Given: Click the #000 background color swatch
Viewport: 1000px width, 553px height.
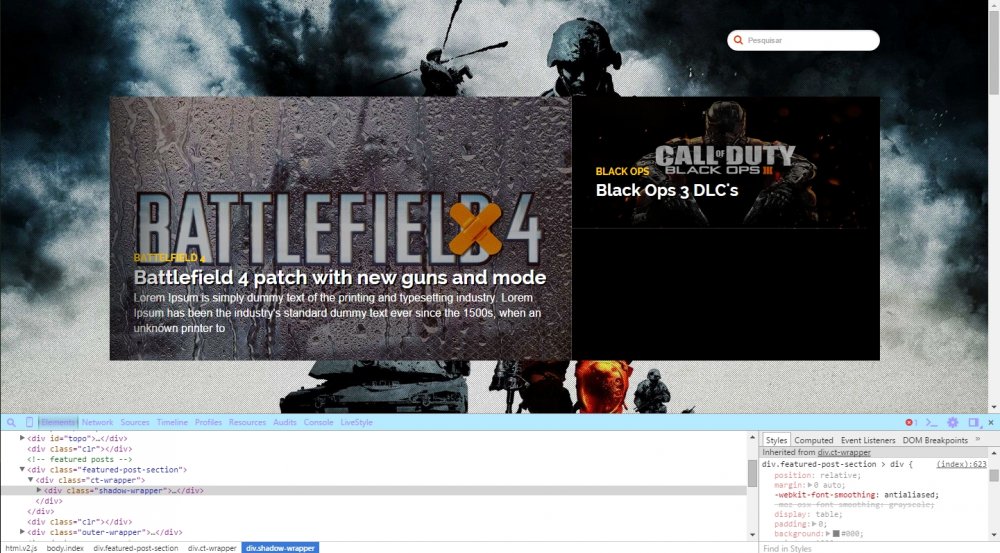Looking at the screenshot, I should (x=836, y=534).
